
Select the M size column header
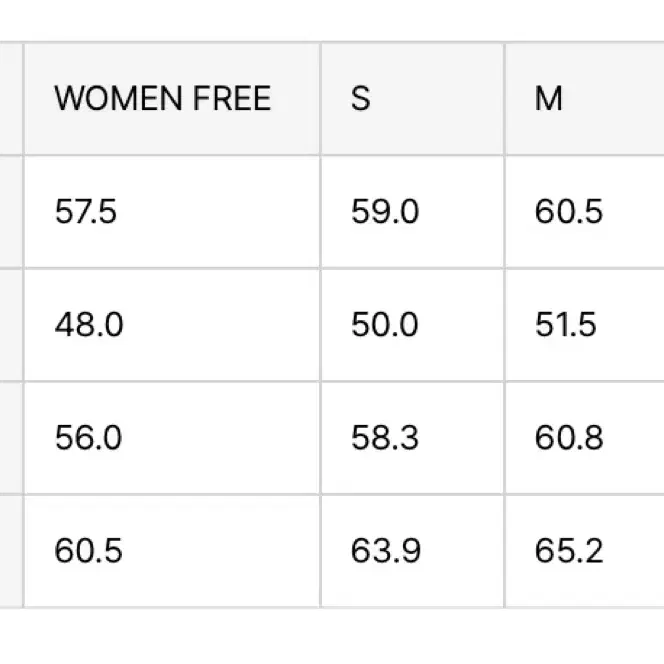coord(585,99)
